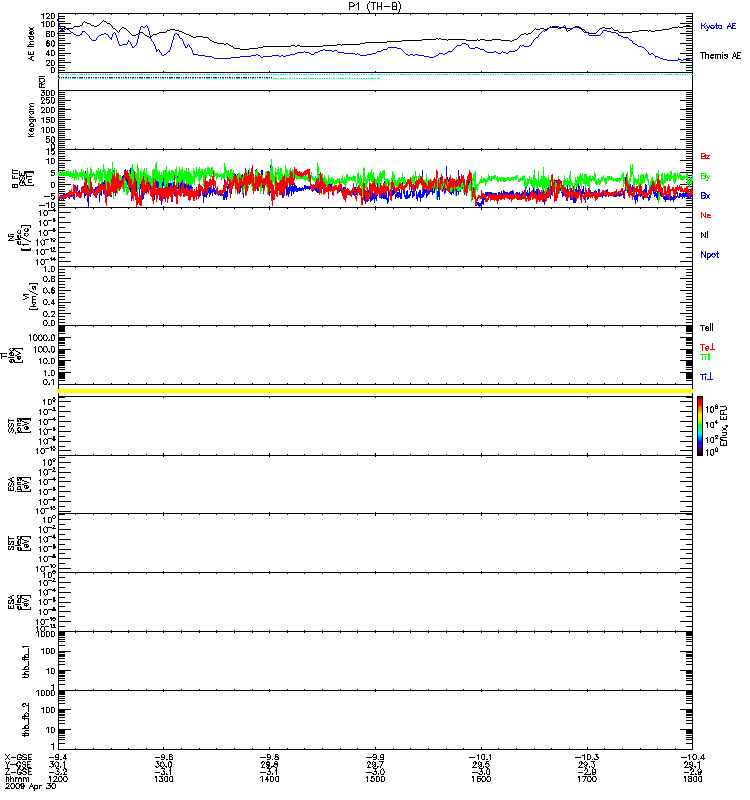Click the 'ROI' panel label

(42, 82)
